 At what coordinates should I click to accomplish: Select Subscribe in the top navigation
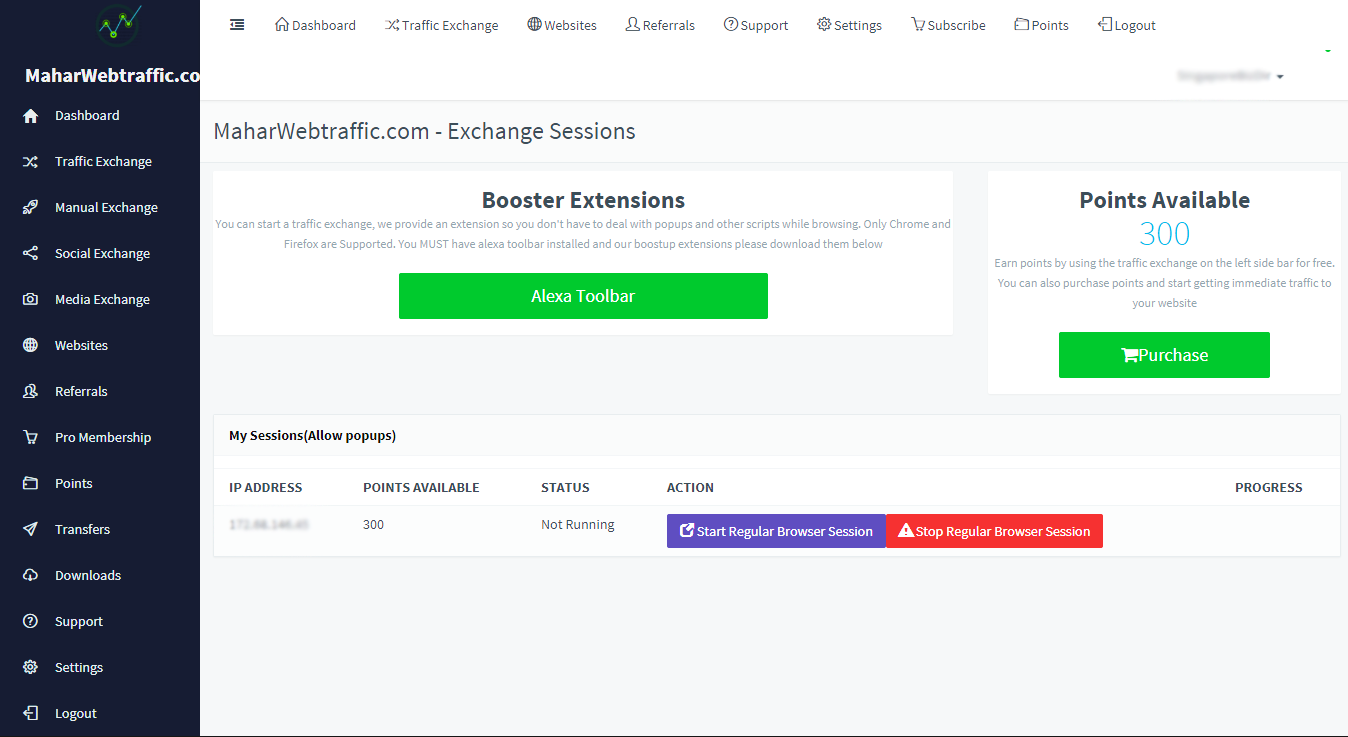click(948, 25)
